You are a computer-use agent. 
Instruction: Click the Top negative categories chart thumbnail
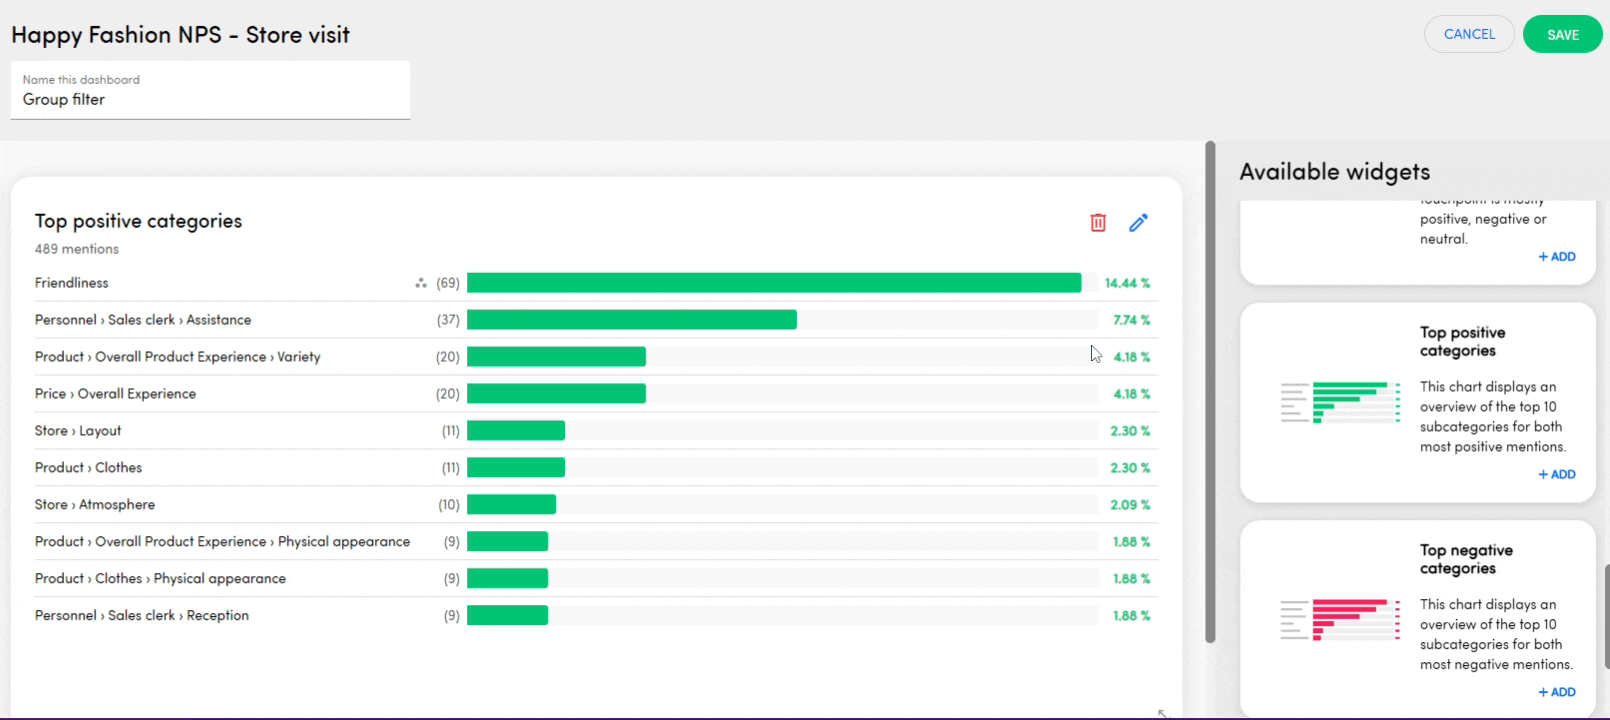(x=1340, y=620)
